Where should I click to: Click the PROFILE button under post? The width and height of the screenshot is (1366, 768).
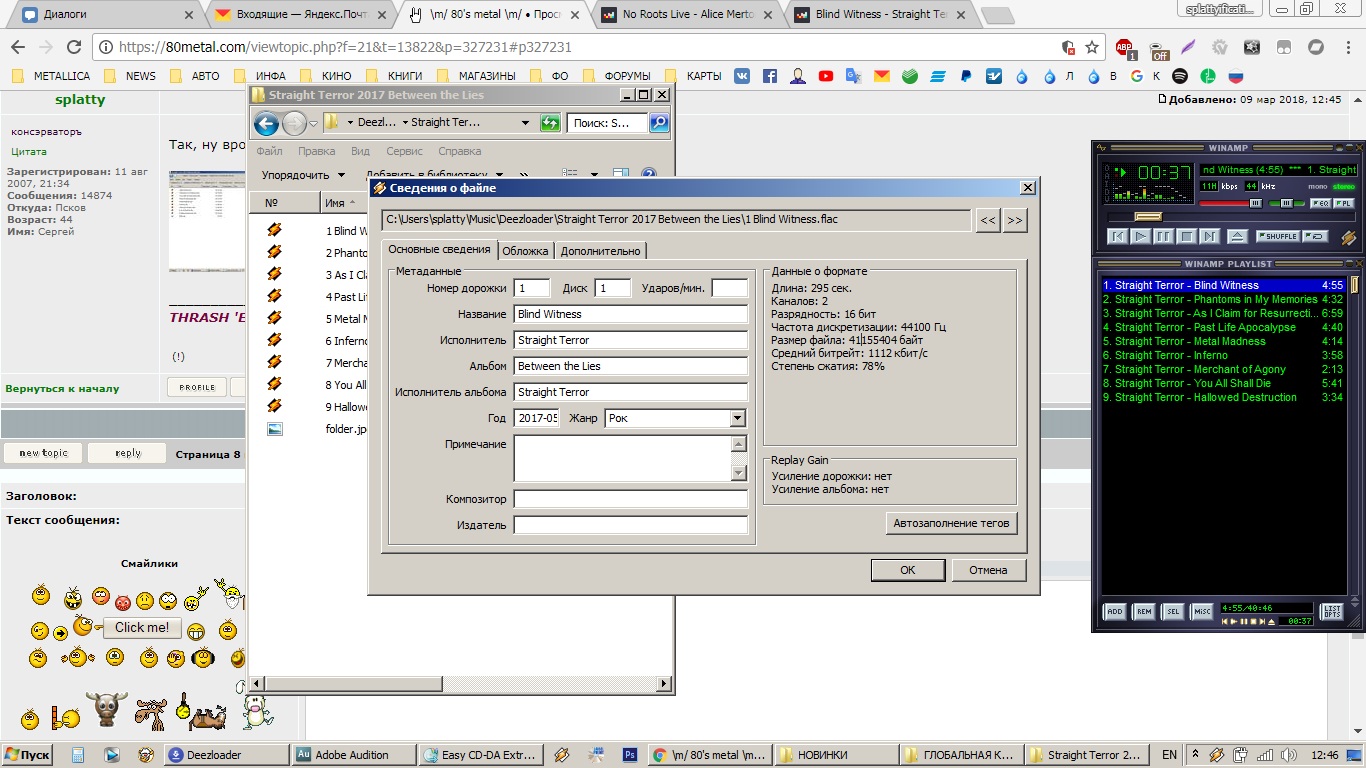197,387
